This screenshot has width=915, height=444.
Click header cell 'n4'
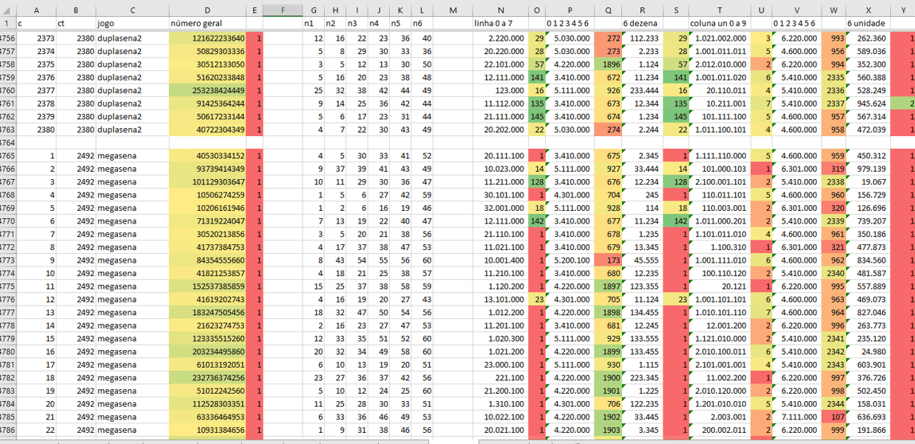click(379, 23)
